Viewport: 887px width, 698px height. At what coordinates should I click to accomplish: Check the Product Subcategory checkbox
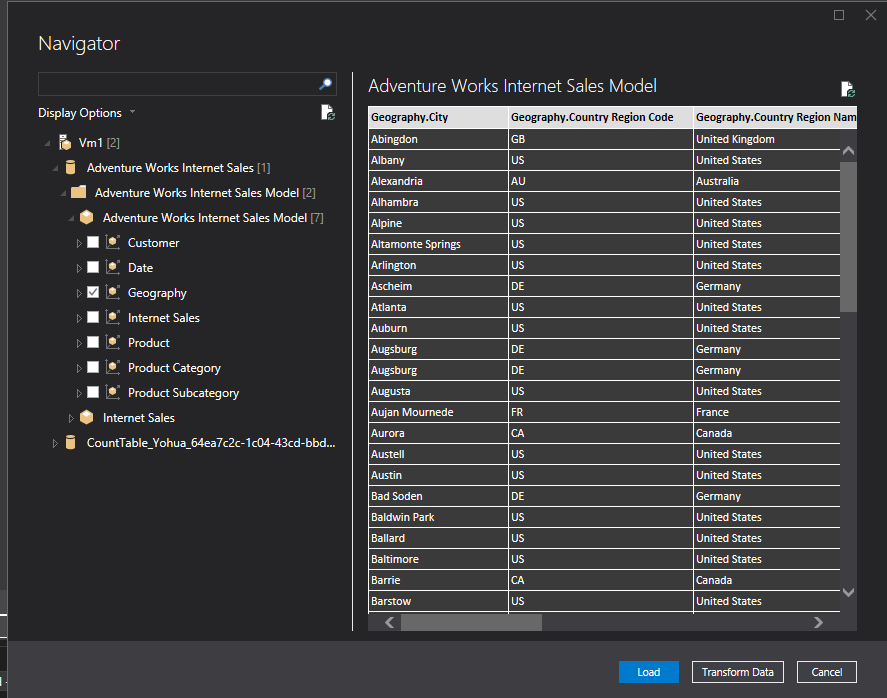tap(93, 392)
